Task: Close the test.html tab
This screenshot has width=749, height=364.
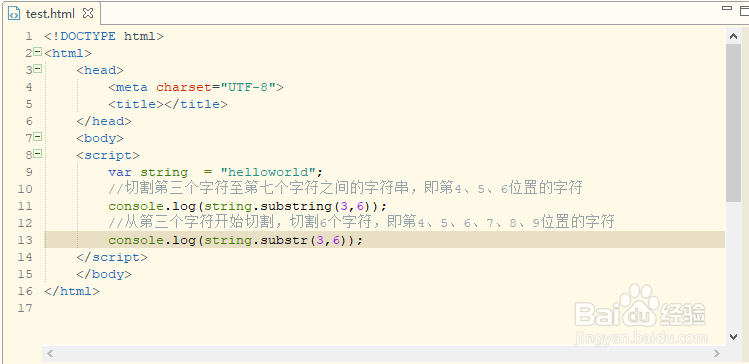Action: click(88, 13)
